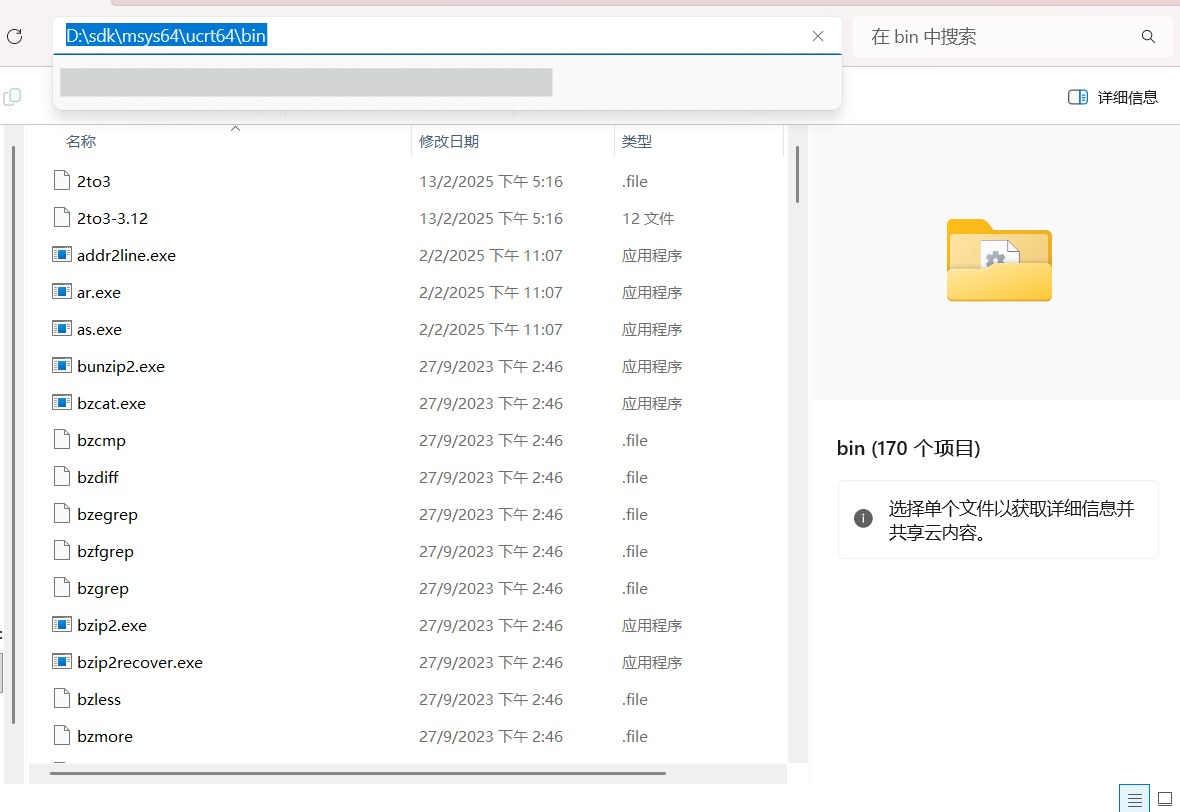Click the addr2line.exe application icon

[x=62, y=255]
